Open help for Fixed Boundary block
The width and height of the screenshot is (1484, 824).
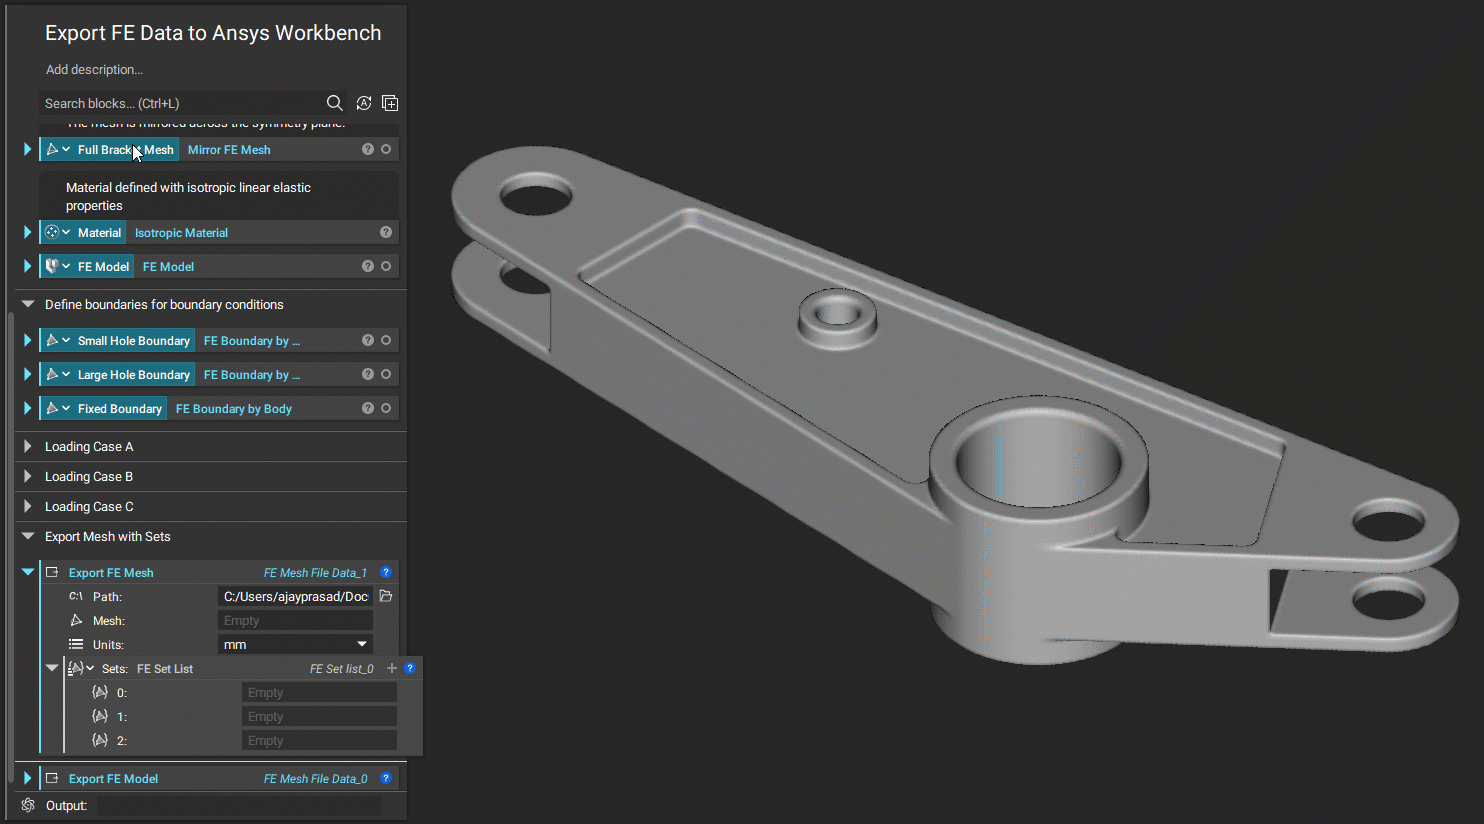click(x=368, y=408)
